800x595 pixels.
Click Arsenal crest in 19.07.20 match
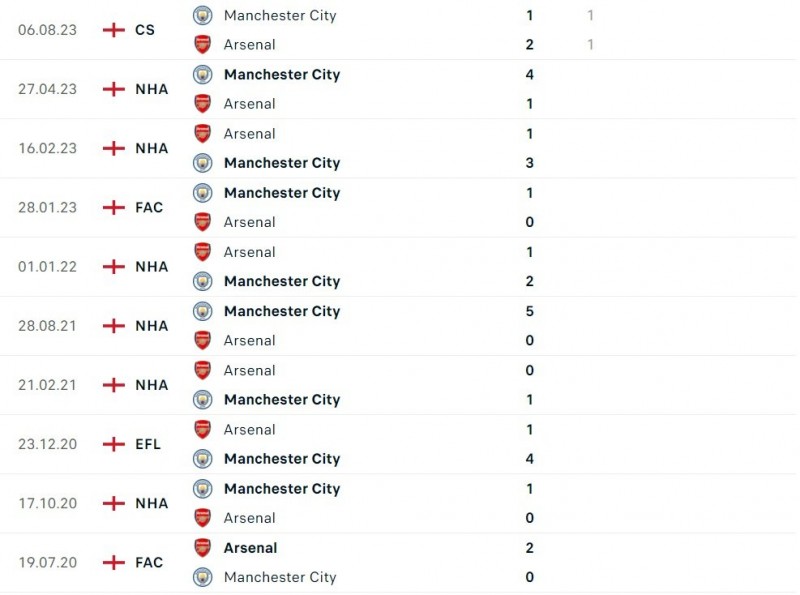[x=203, y=547]
